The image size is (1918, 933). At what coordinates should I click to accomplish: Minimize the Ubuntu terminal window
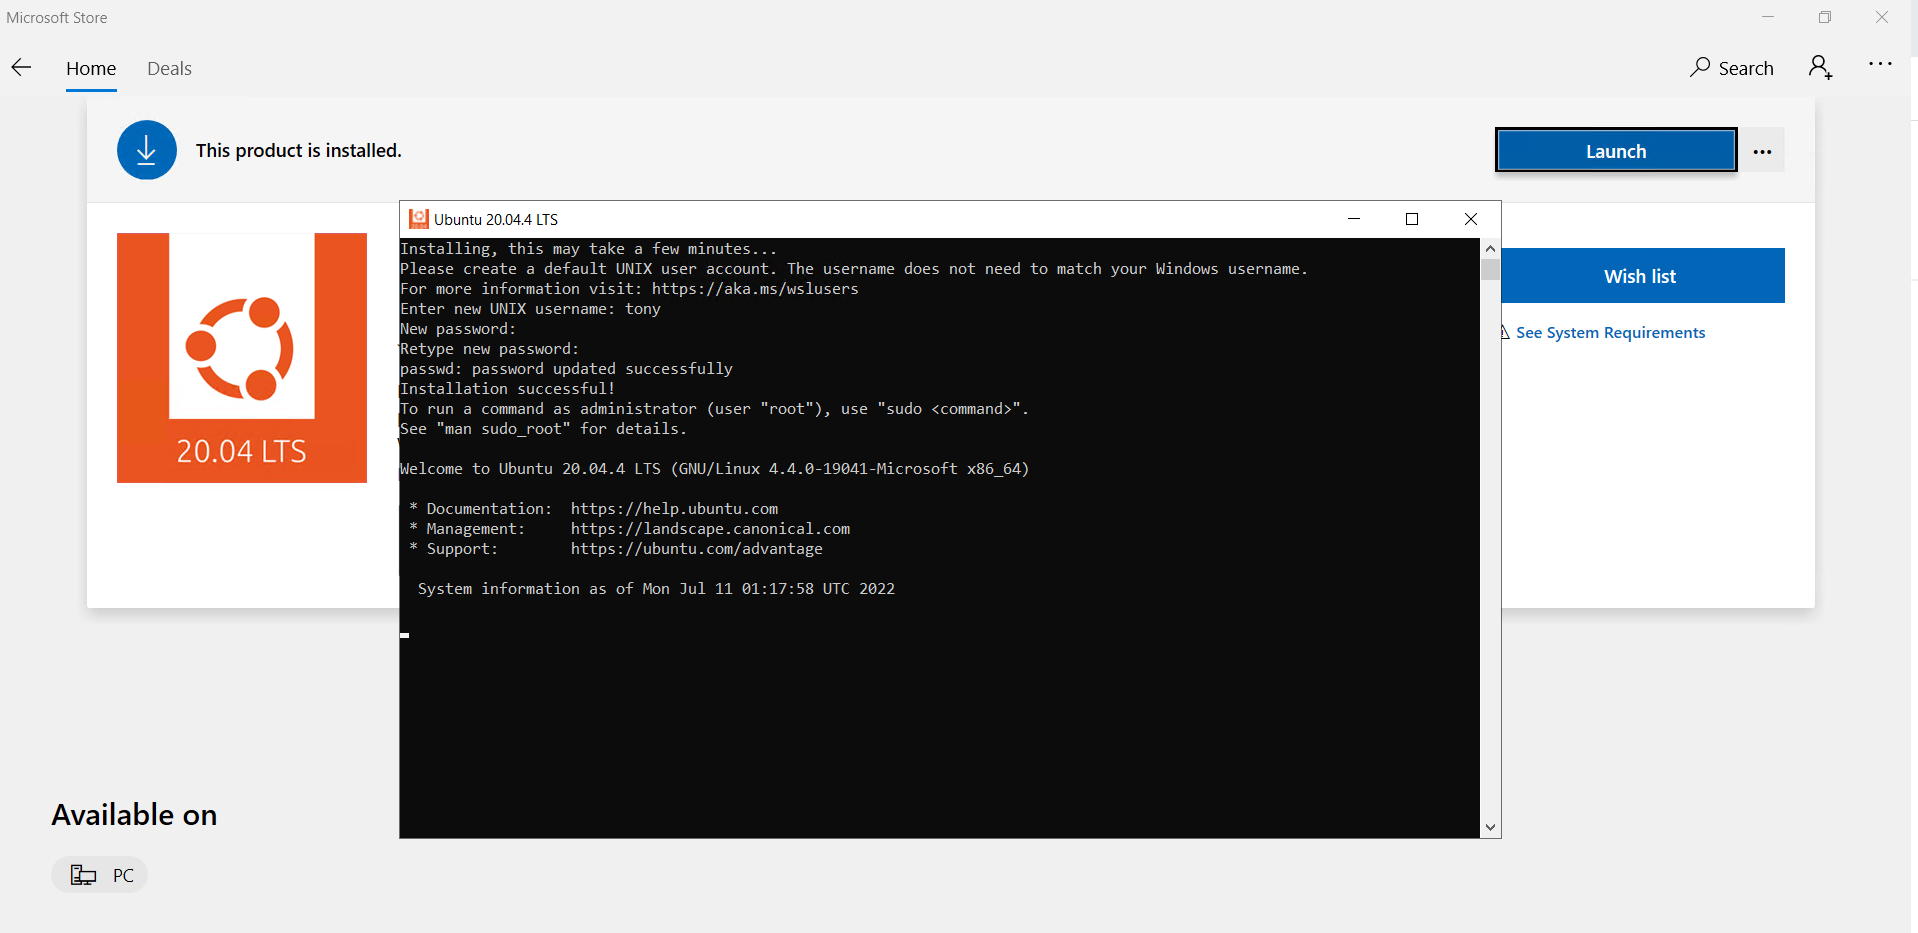click(x=1354, y=219)
